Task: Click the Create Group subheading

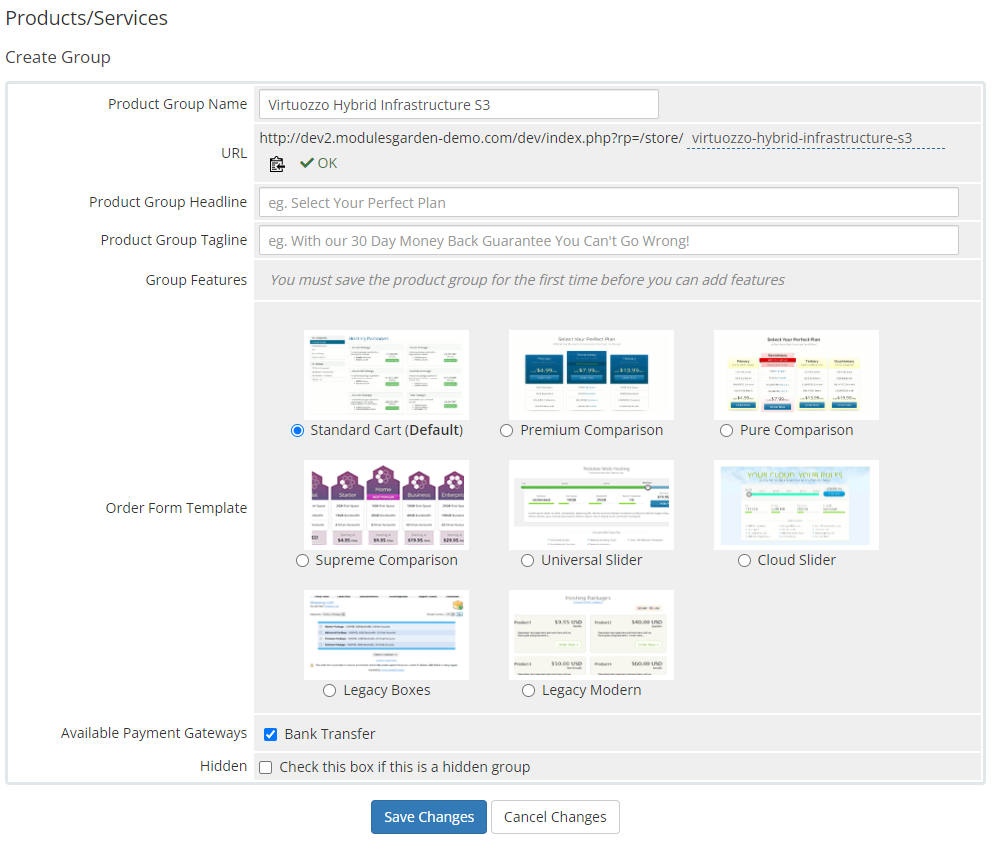Action: point(58,57)
